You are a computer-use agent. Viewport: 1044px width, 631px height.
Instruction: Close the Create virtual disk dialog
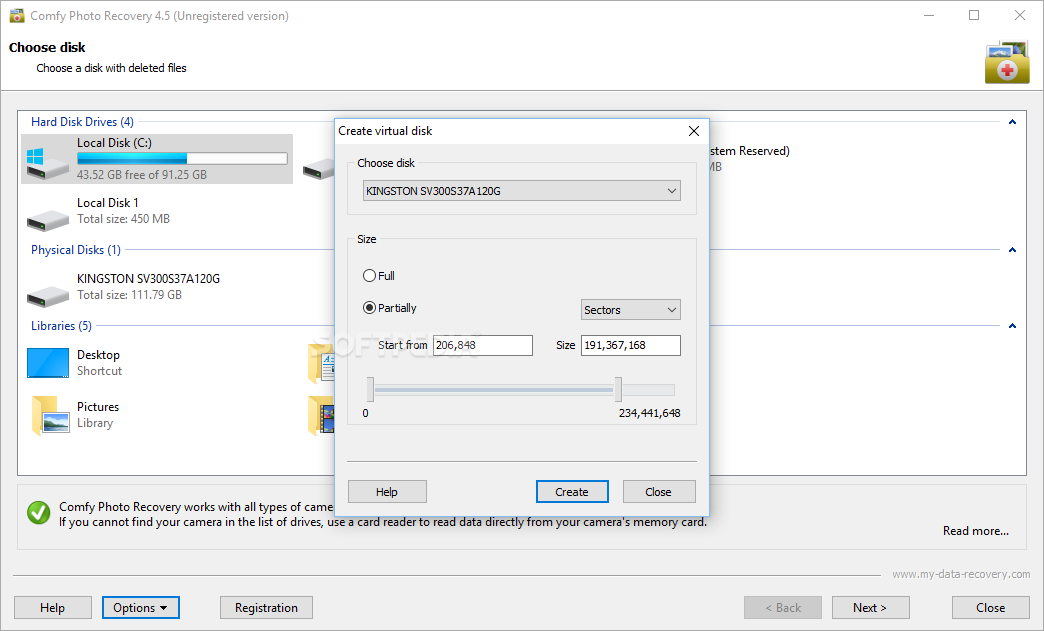tap(694, 131)
